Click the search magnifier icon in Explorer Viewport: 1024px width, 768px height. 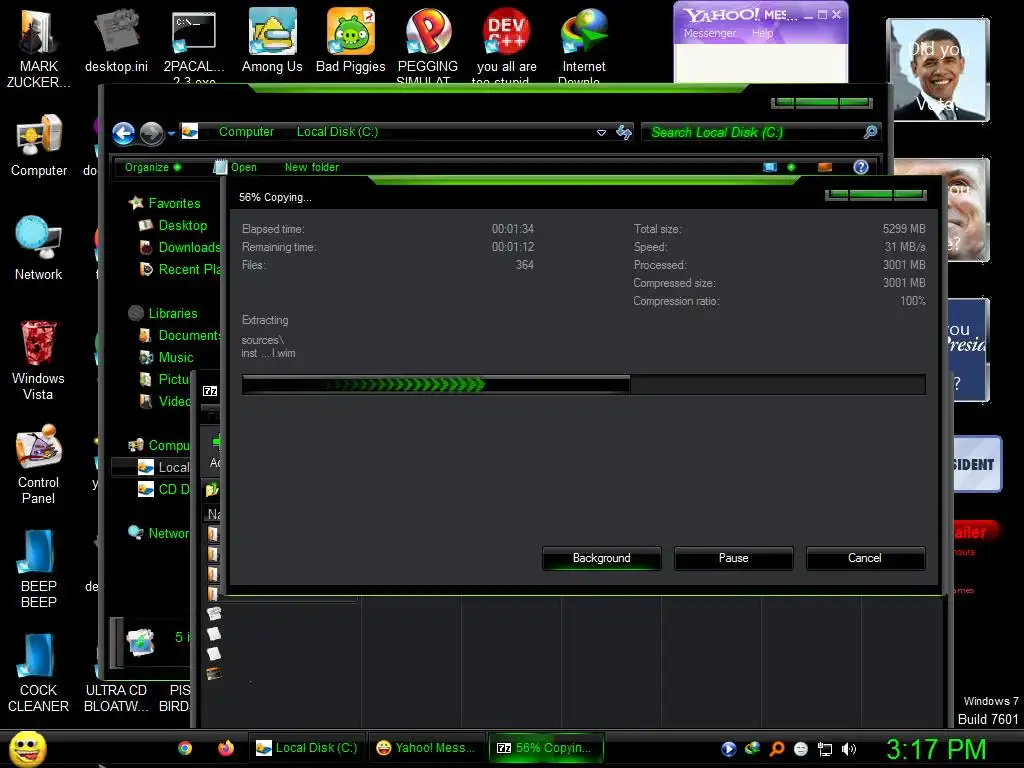point(870,133)
